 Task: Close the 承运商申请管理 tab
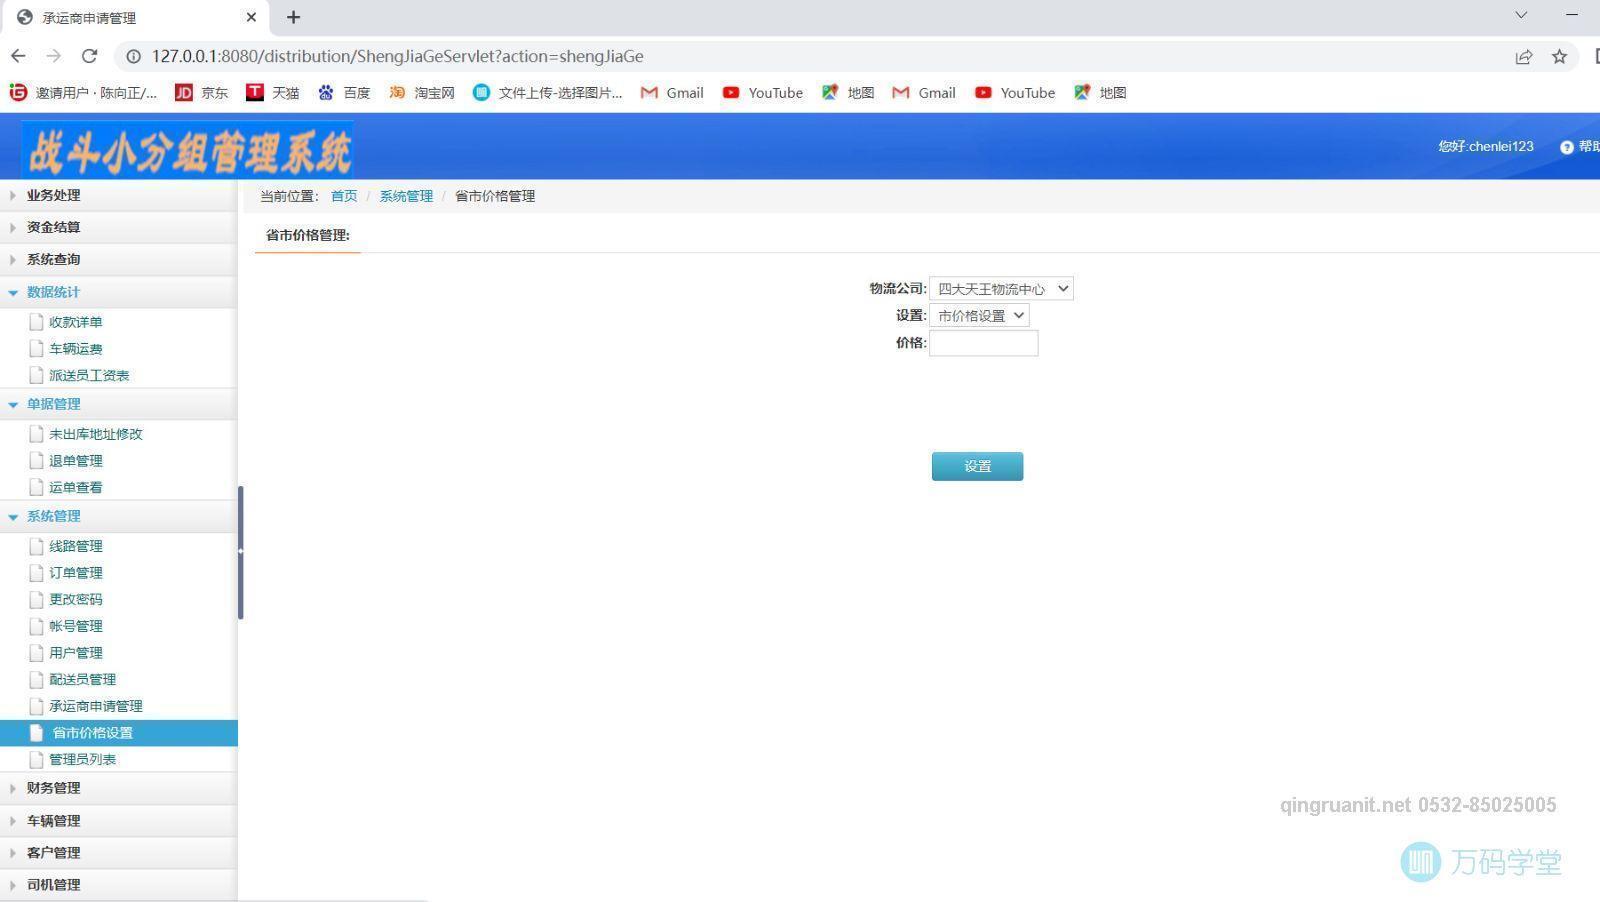pyautogui.click(x=251, y=17)
